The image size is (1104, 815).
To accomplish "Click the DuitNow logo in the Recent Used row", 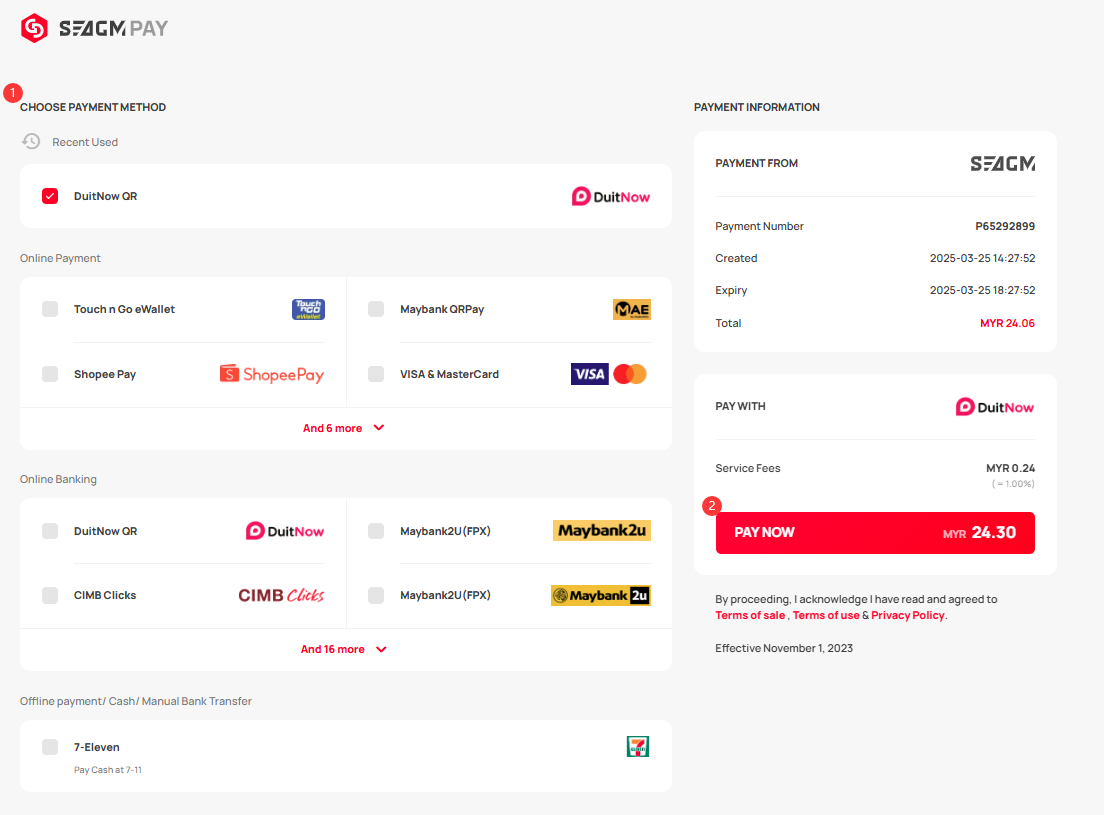I will 610,196.
